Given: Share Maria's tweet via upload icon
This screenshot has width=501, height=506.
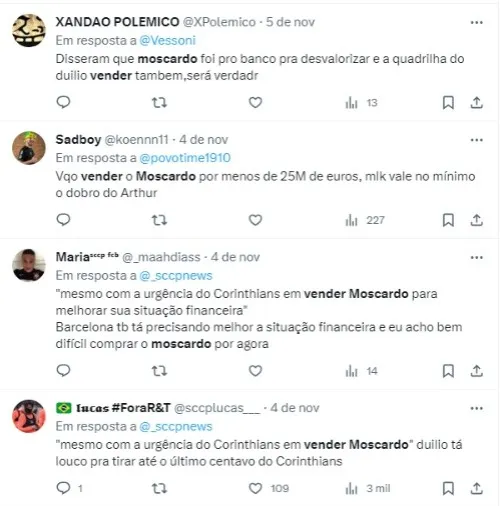Looking at the screenshot, I should [477, 371].
